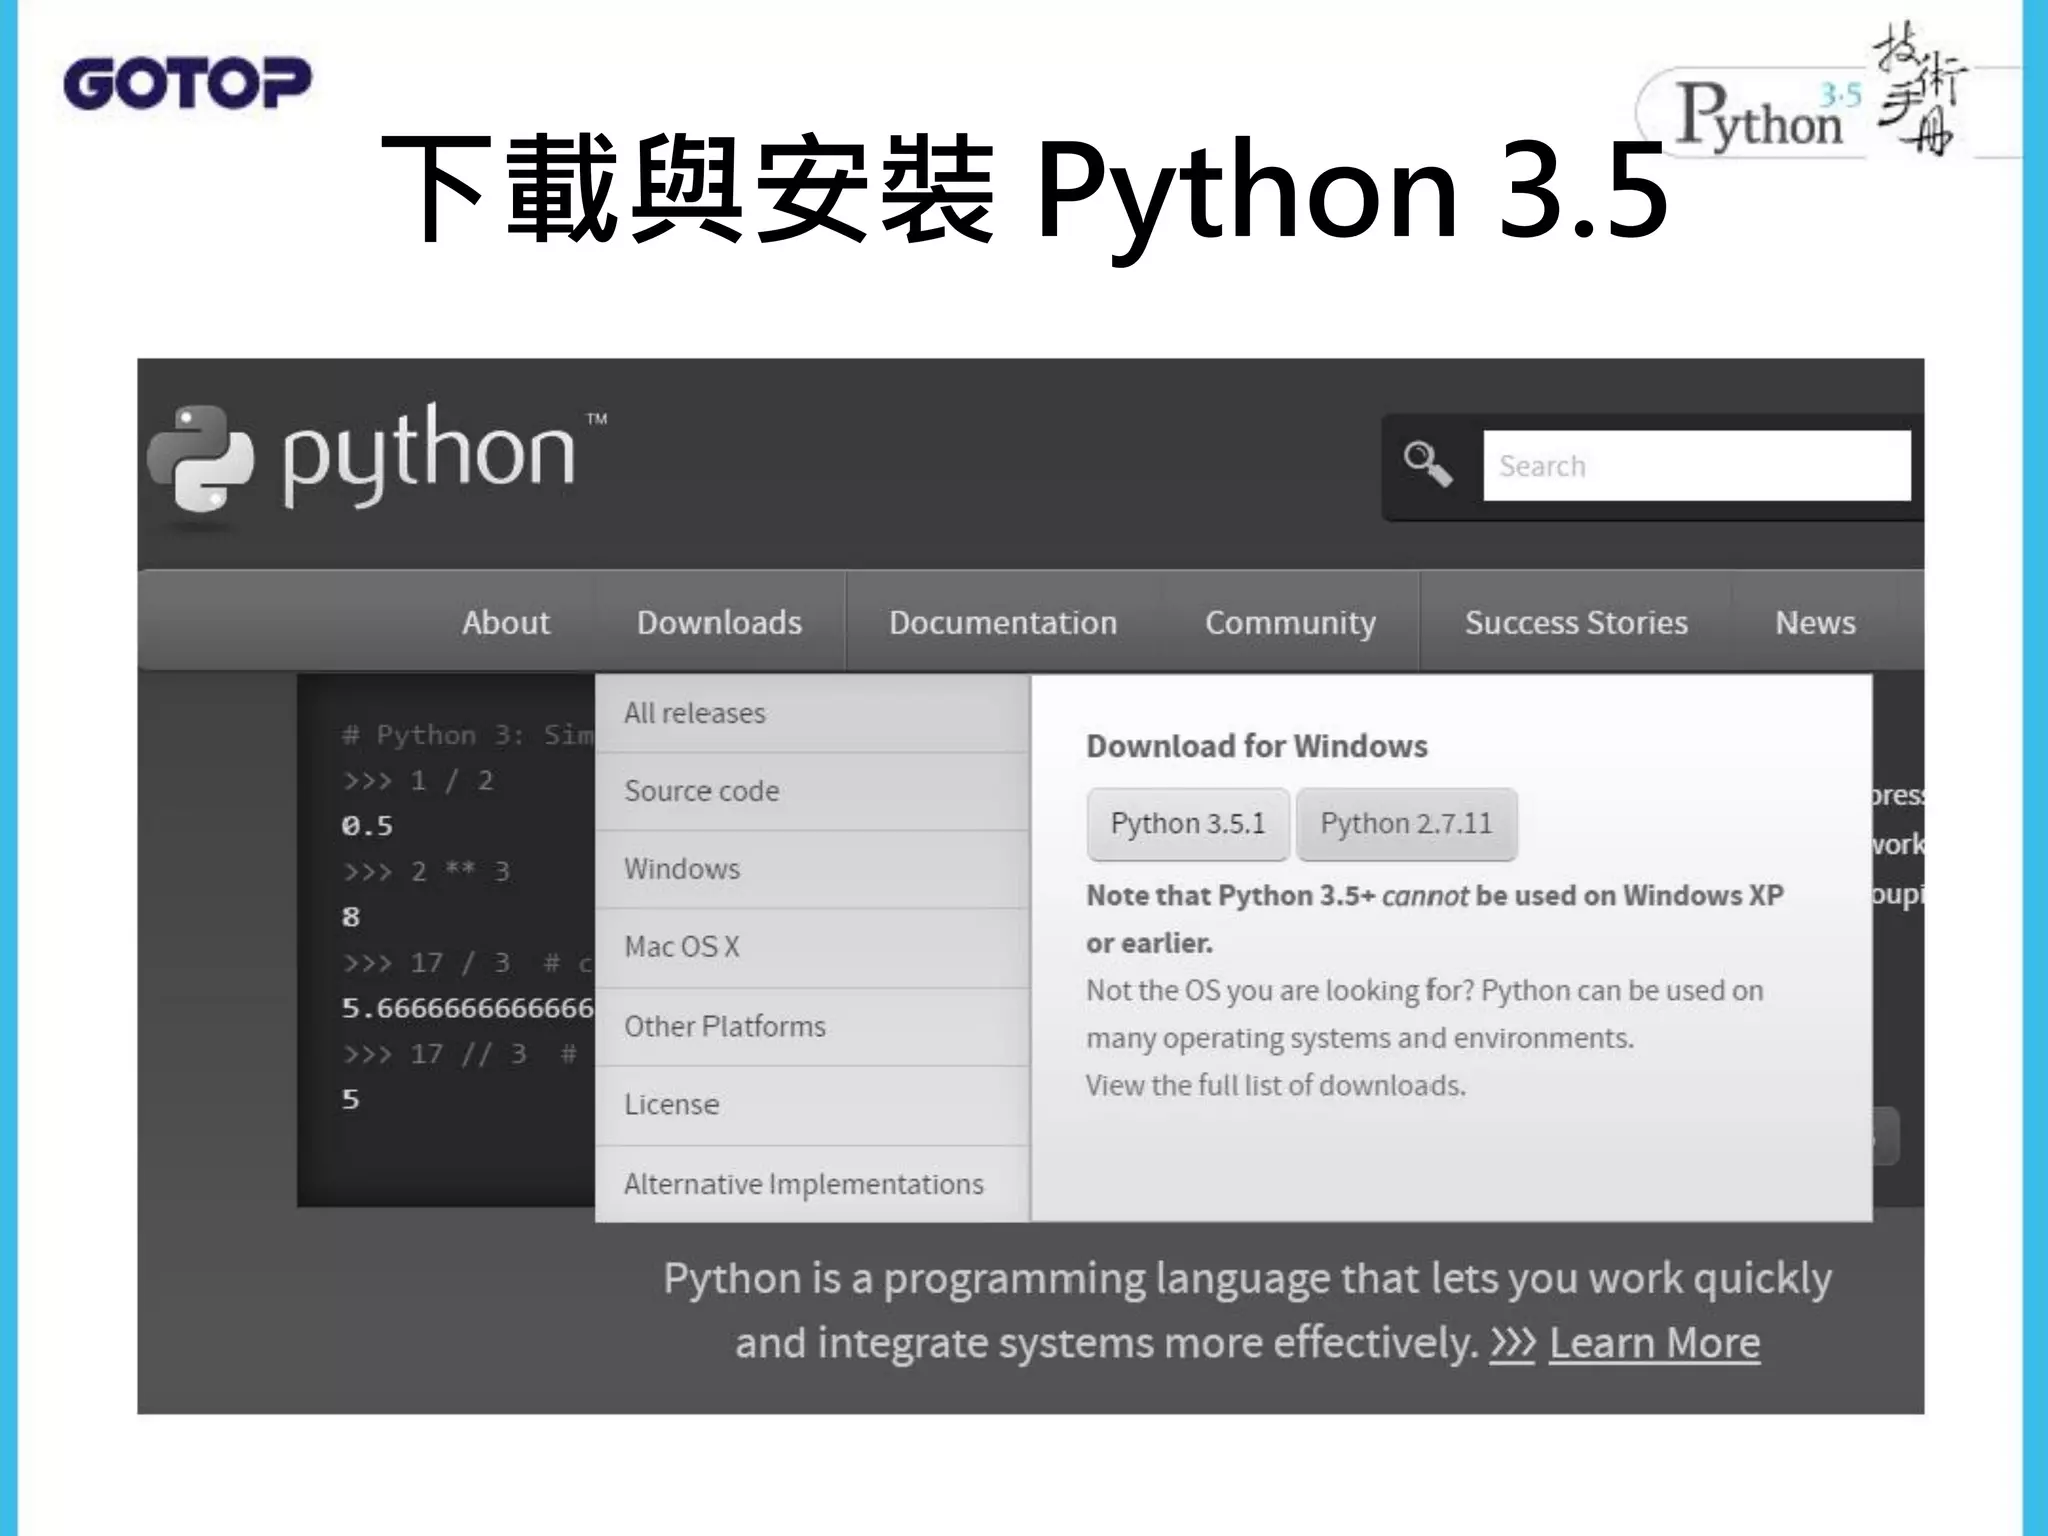Viewport: 2048px width, 1536px height.
Task: Select Source code in Downloads submenu
Action: click(812, 791)
